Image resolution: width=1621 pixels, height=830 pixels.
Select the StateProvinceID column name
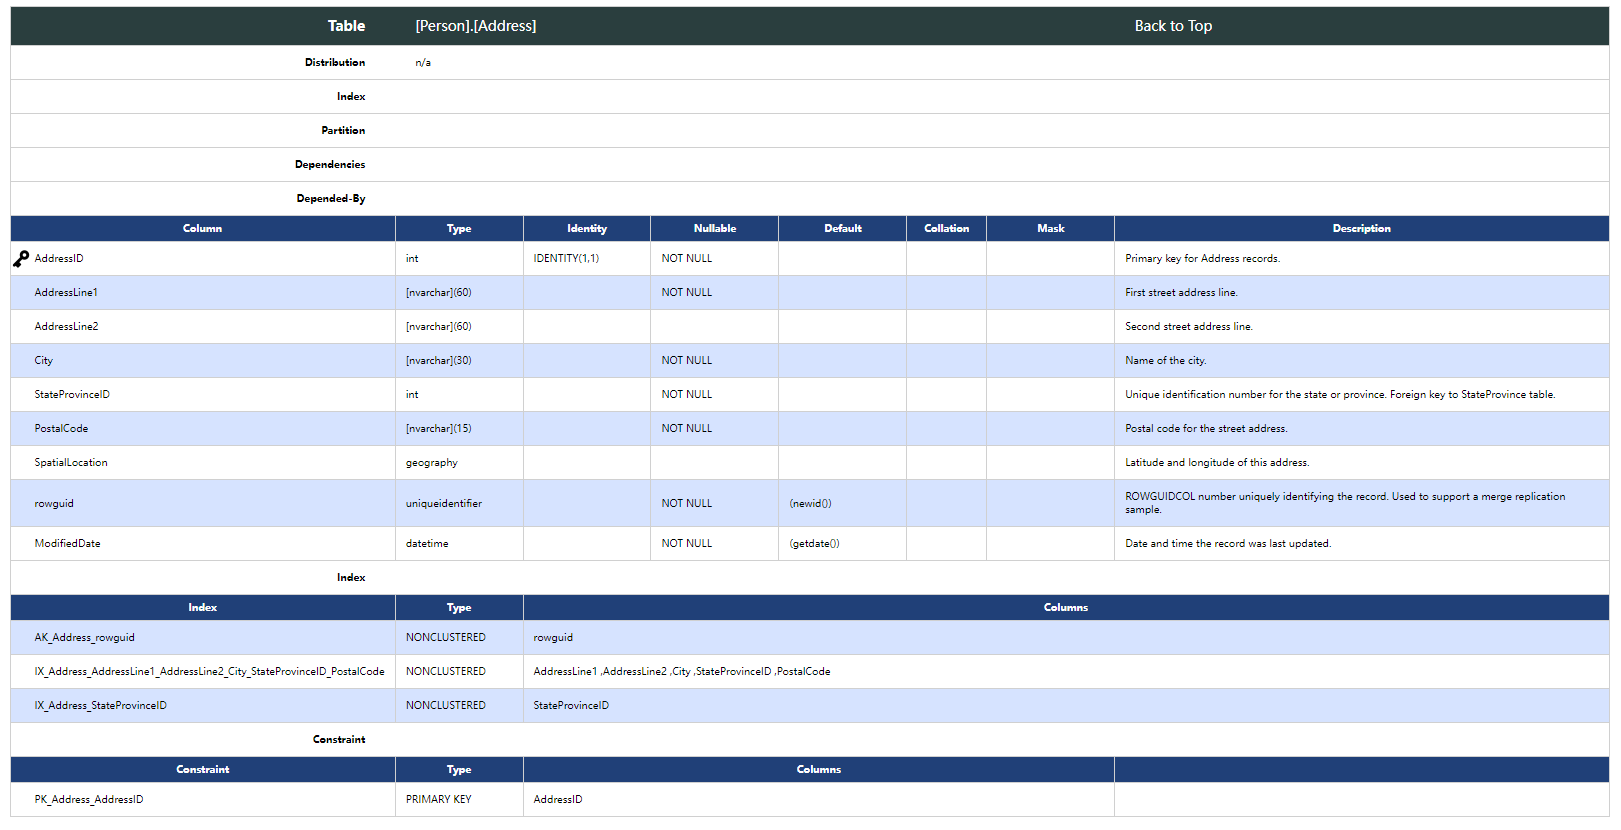pos(72,395)
